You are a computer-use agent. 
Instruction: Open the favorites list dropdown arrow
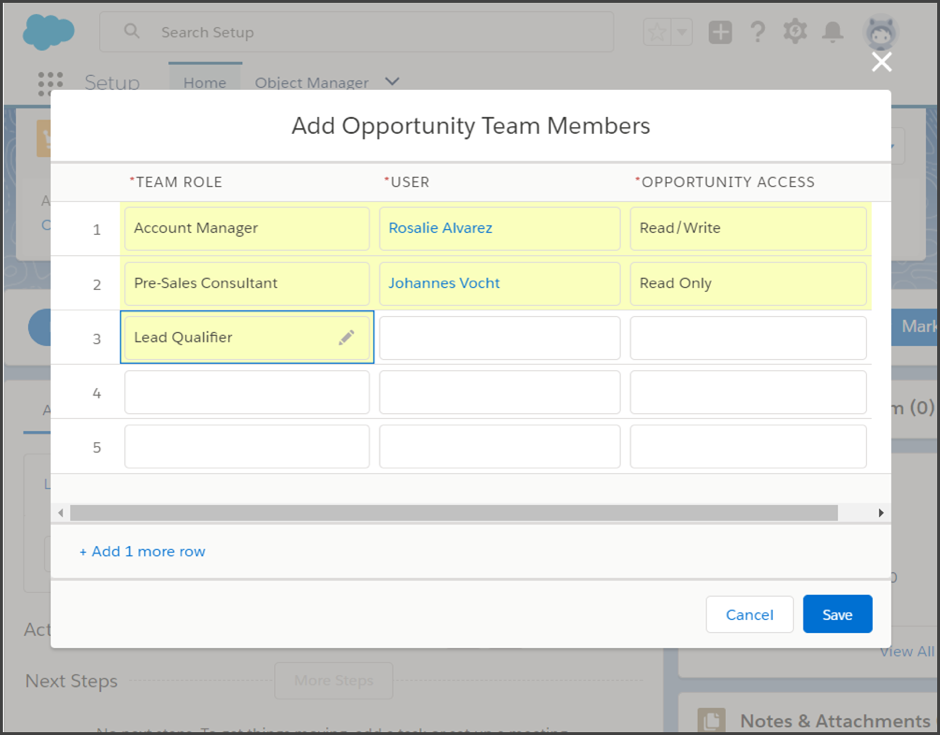coord(682,32)
